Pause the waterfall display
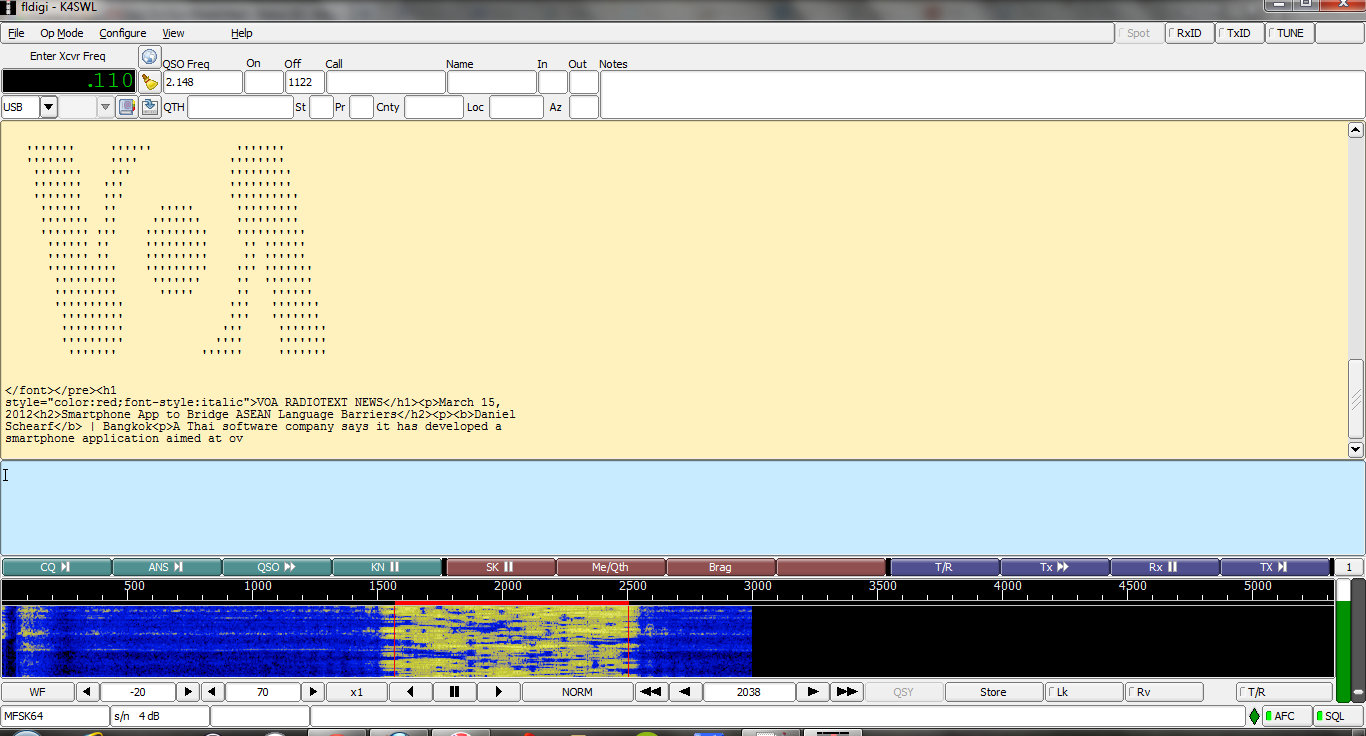 click(455, 692)
